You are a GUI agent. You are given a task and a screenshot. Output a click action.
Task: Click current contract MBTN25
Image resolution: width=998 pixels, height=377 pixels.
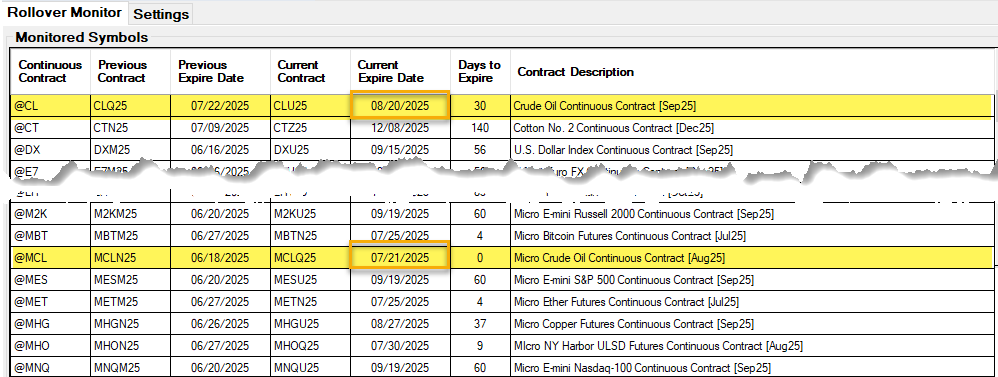[311, 236]
